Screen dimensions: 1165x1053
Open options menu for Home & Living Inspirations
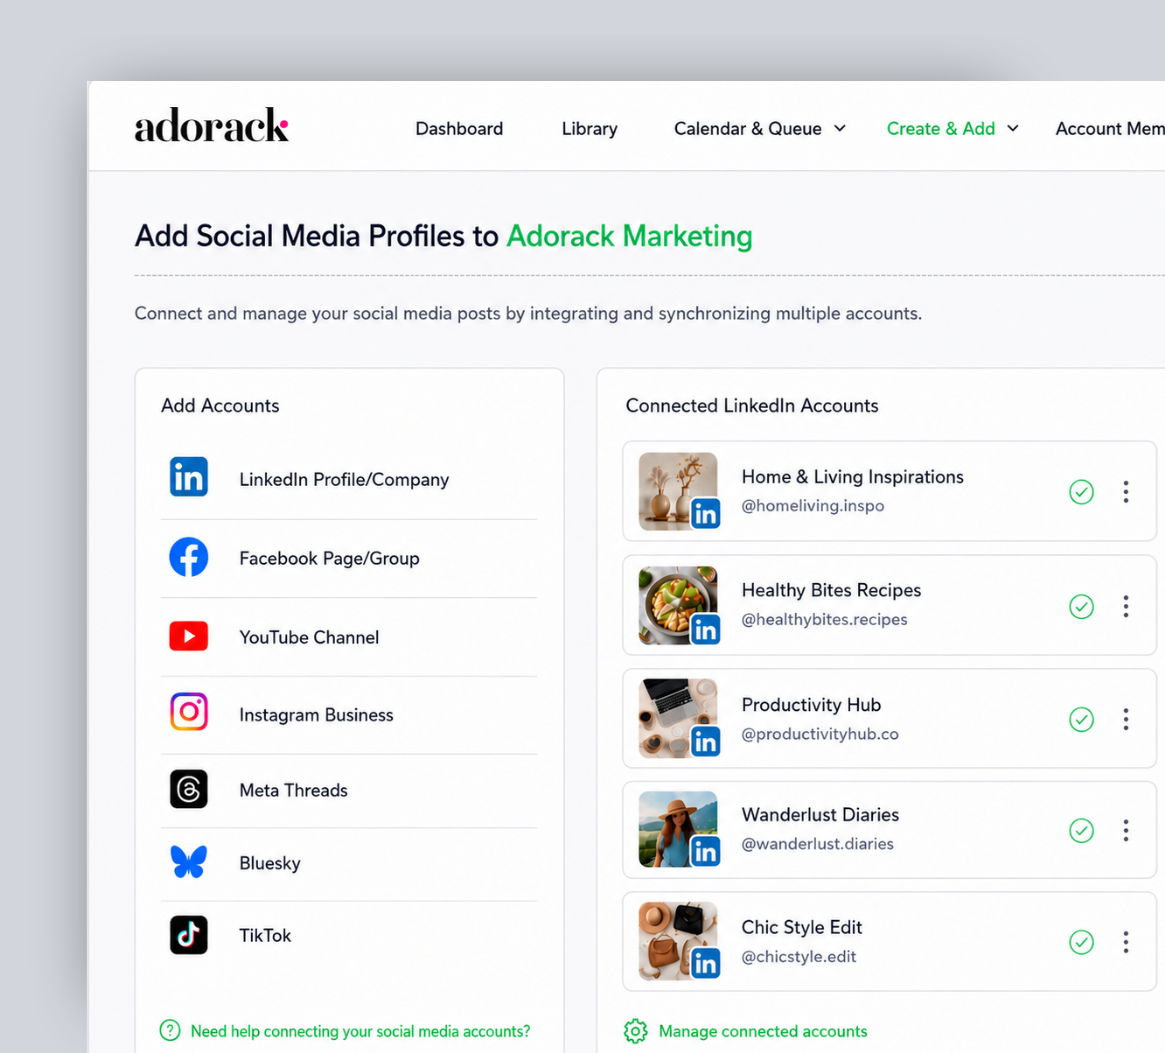(x=1126, y=491)
